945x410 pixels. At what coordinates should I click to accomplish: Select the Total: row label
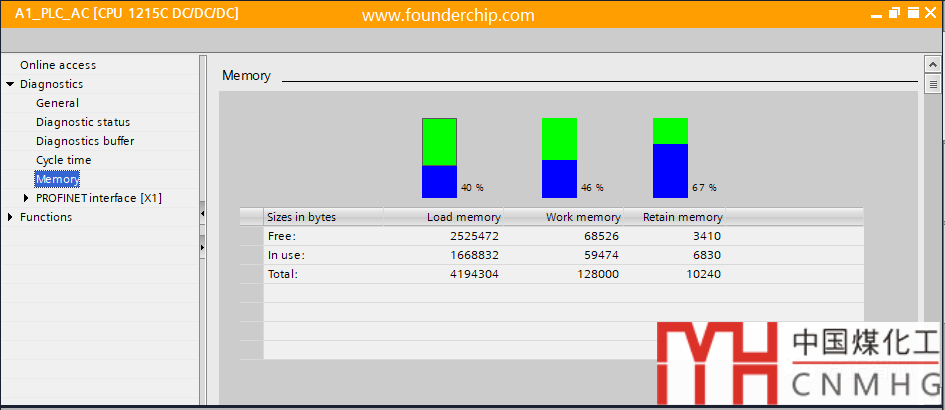[283, 274]
